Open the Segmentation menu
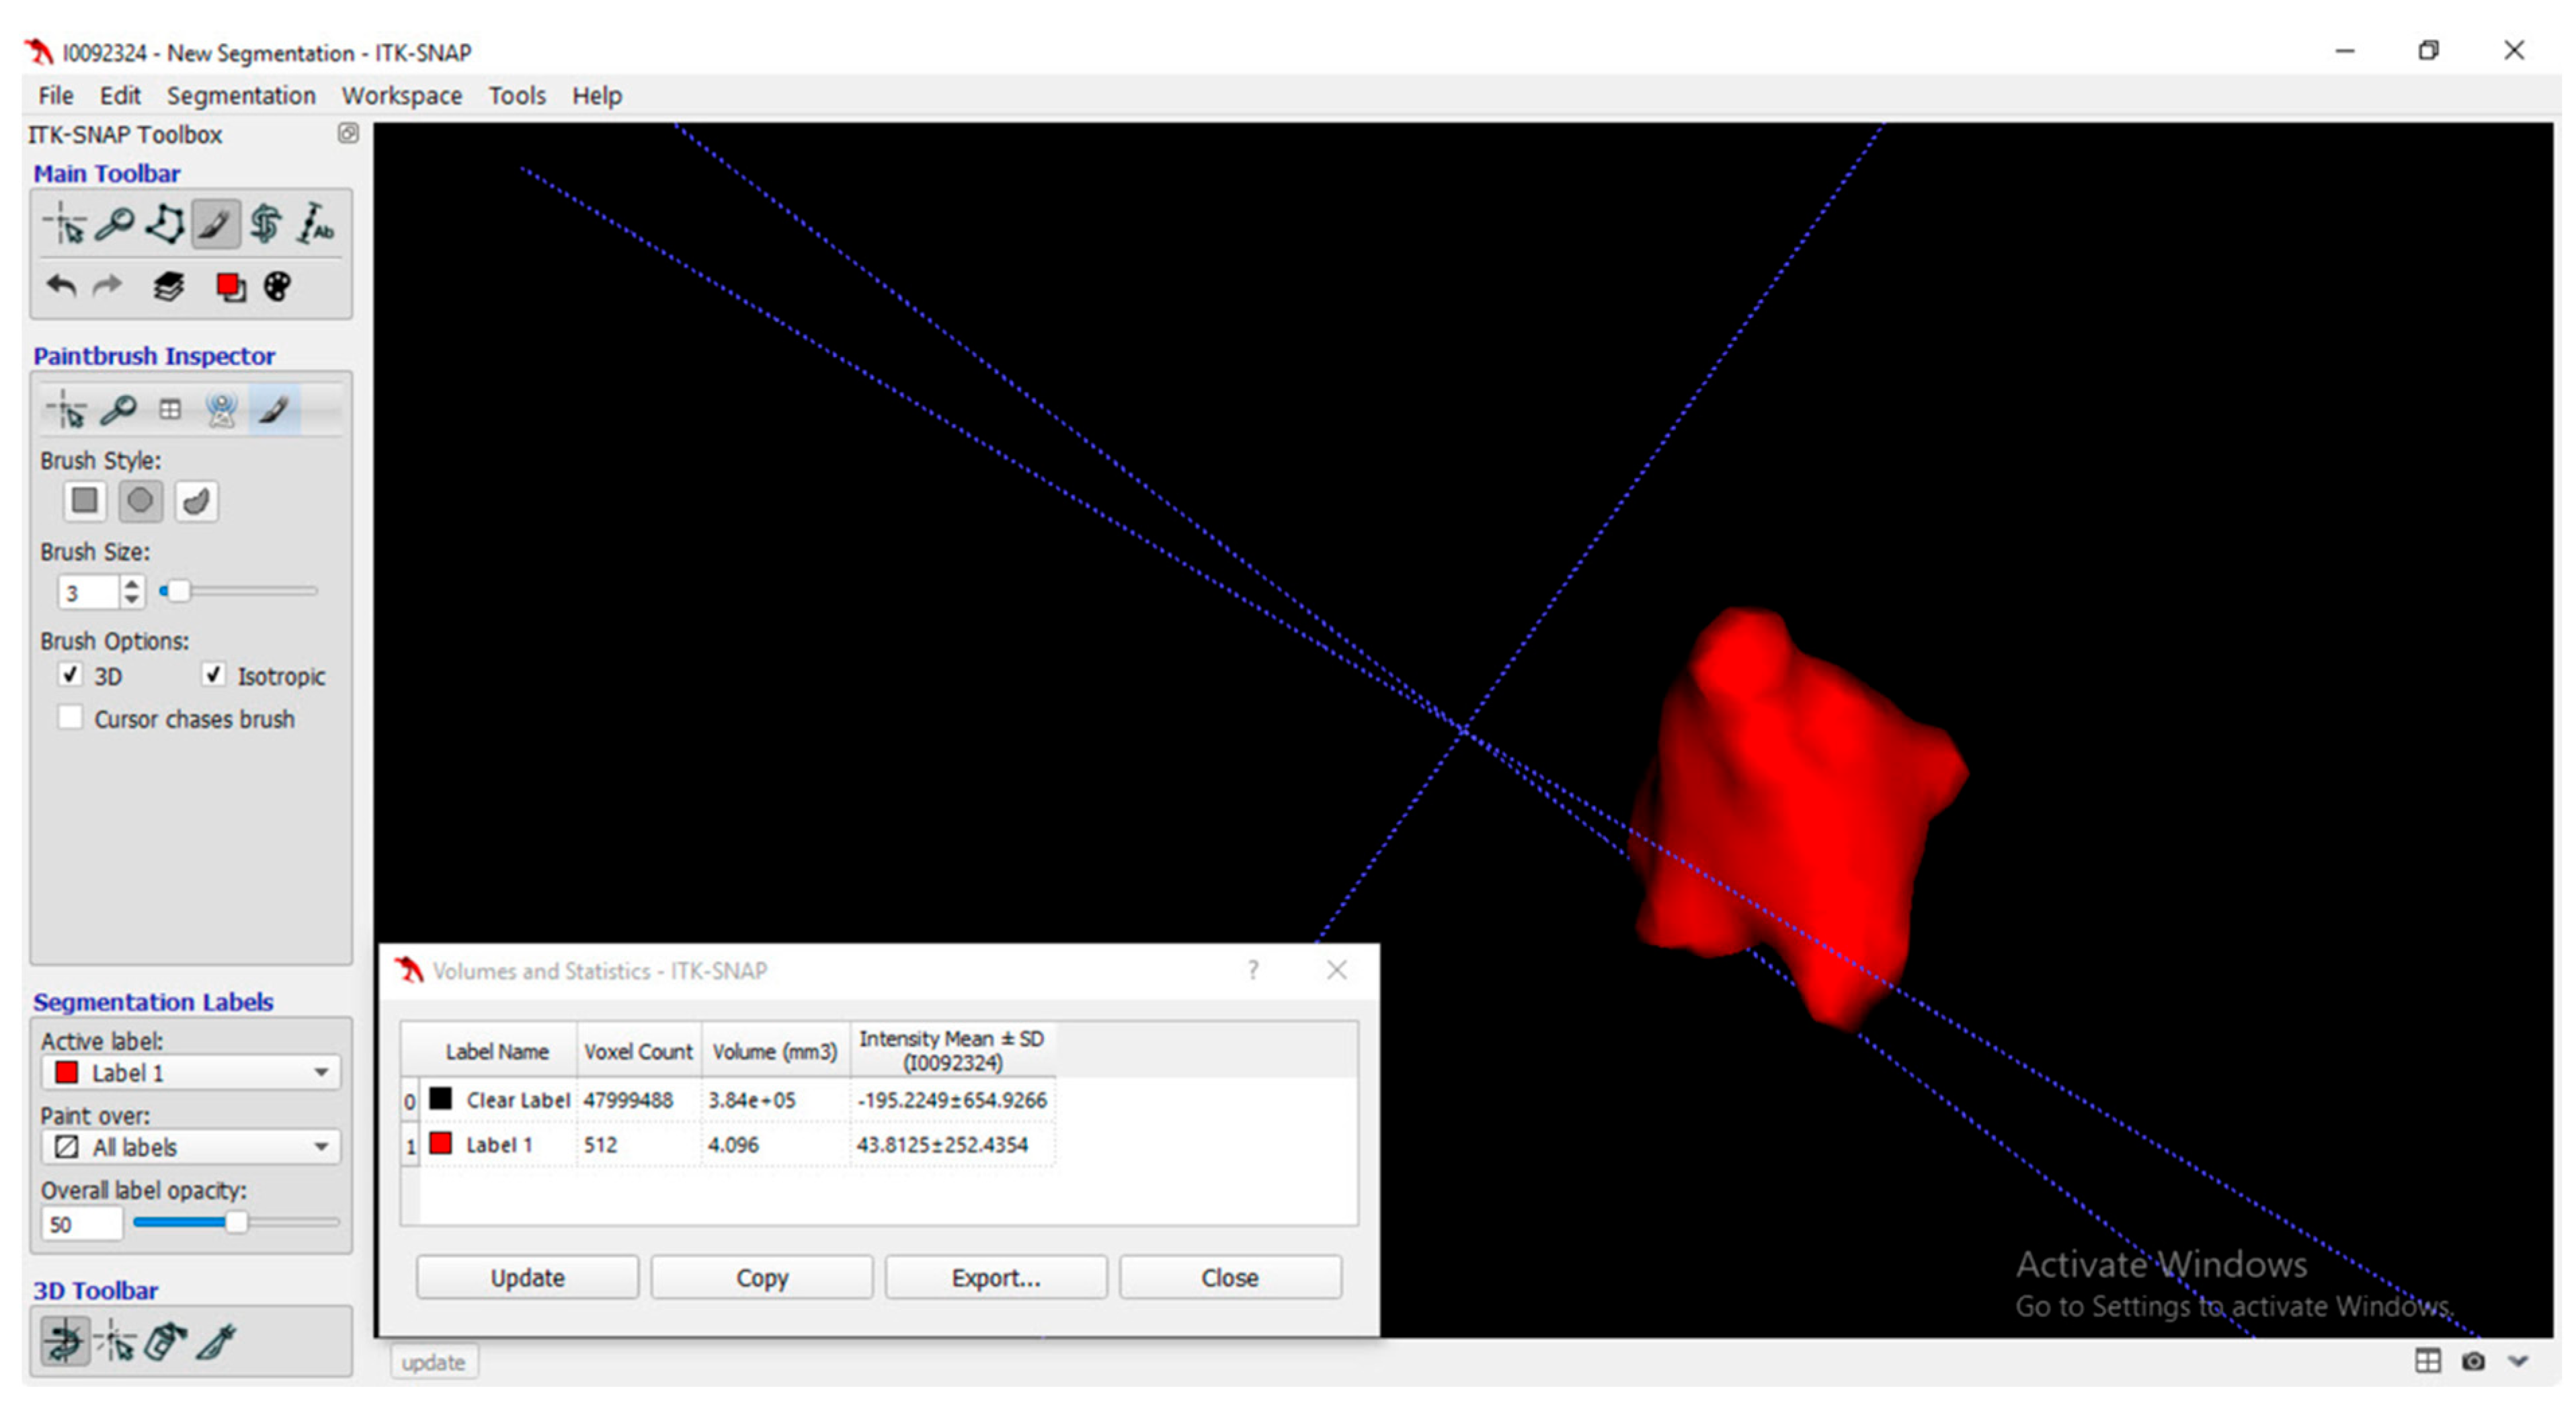The width and height of the screenshot is (2576, 1405). click(x=241, y=95)
